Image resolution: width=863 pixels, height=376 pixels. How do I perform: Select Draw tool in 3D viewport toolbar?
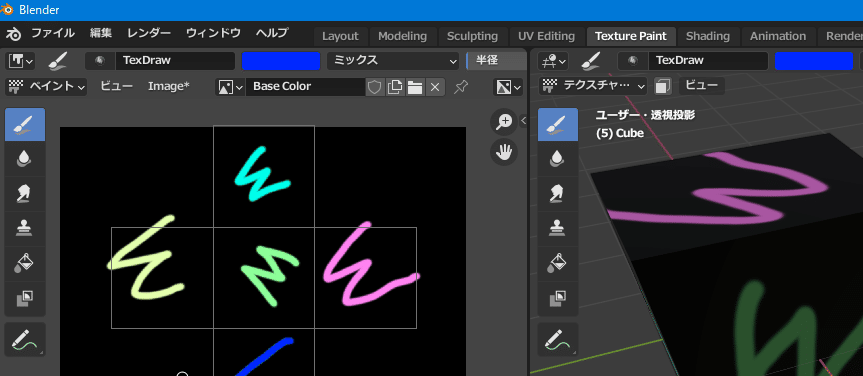(x=558, y=125)
